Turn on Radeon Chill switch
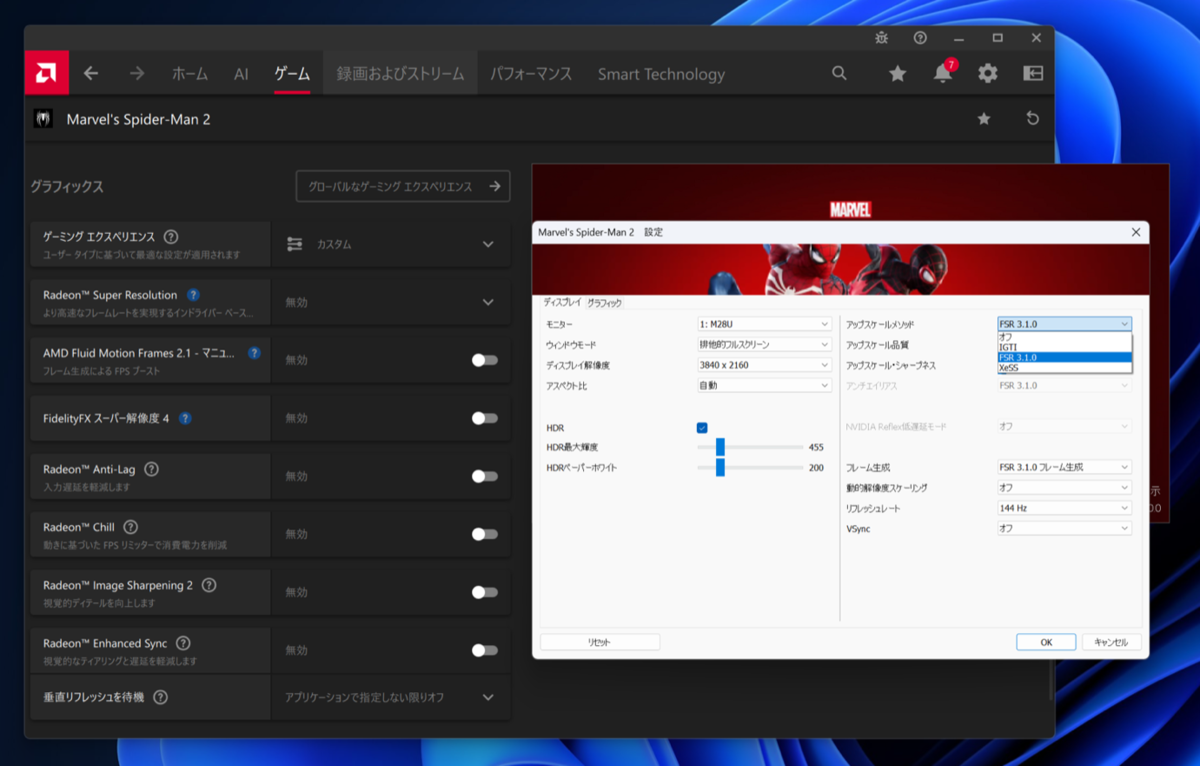Viewport: 1200px width, 766px height. (485, 534)
